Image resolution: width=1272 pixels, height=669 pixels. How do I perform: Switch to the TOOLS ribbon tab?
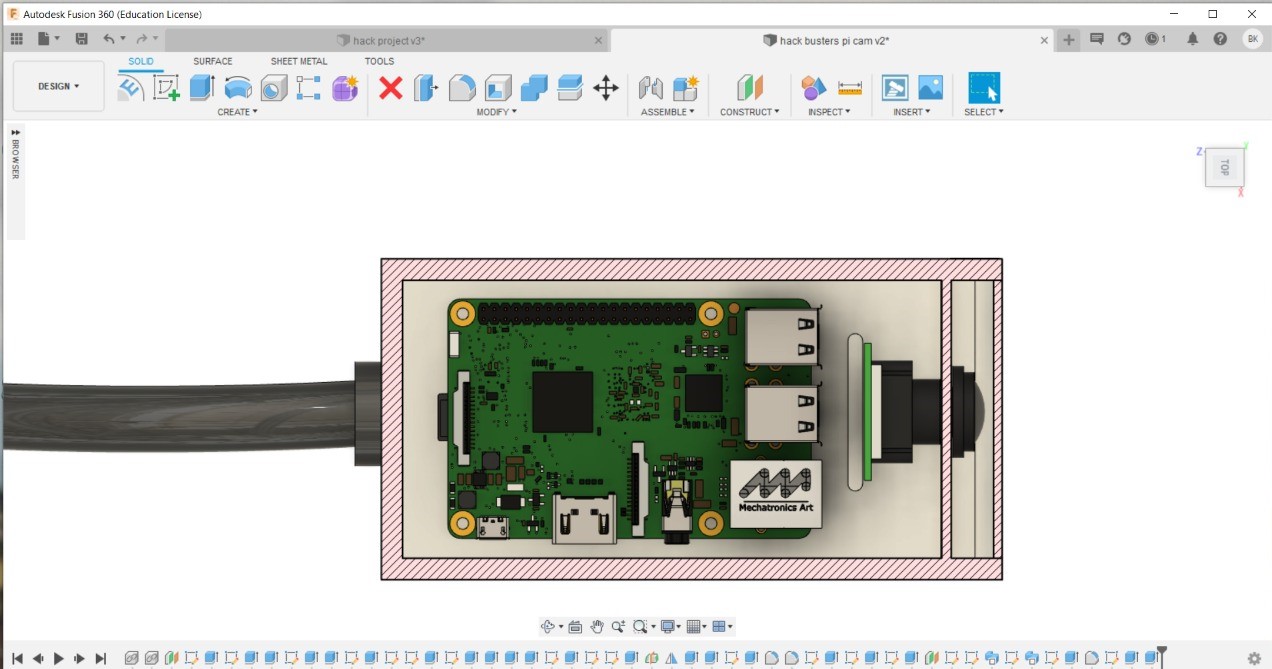(x=379, y=61)
